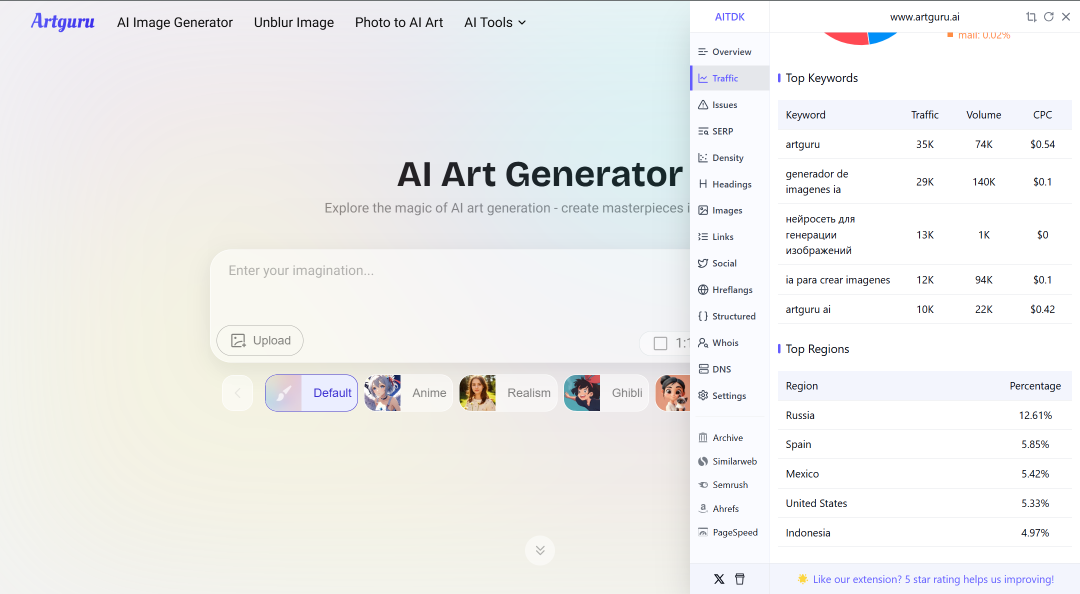Select the Traffic tab in sidebar
This screenshot has width=1080, height=594.
pyautogui.click(x=729, y=78)
